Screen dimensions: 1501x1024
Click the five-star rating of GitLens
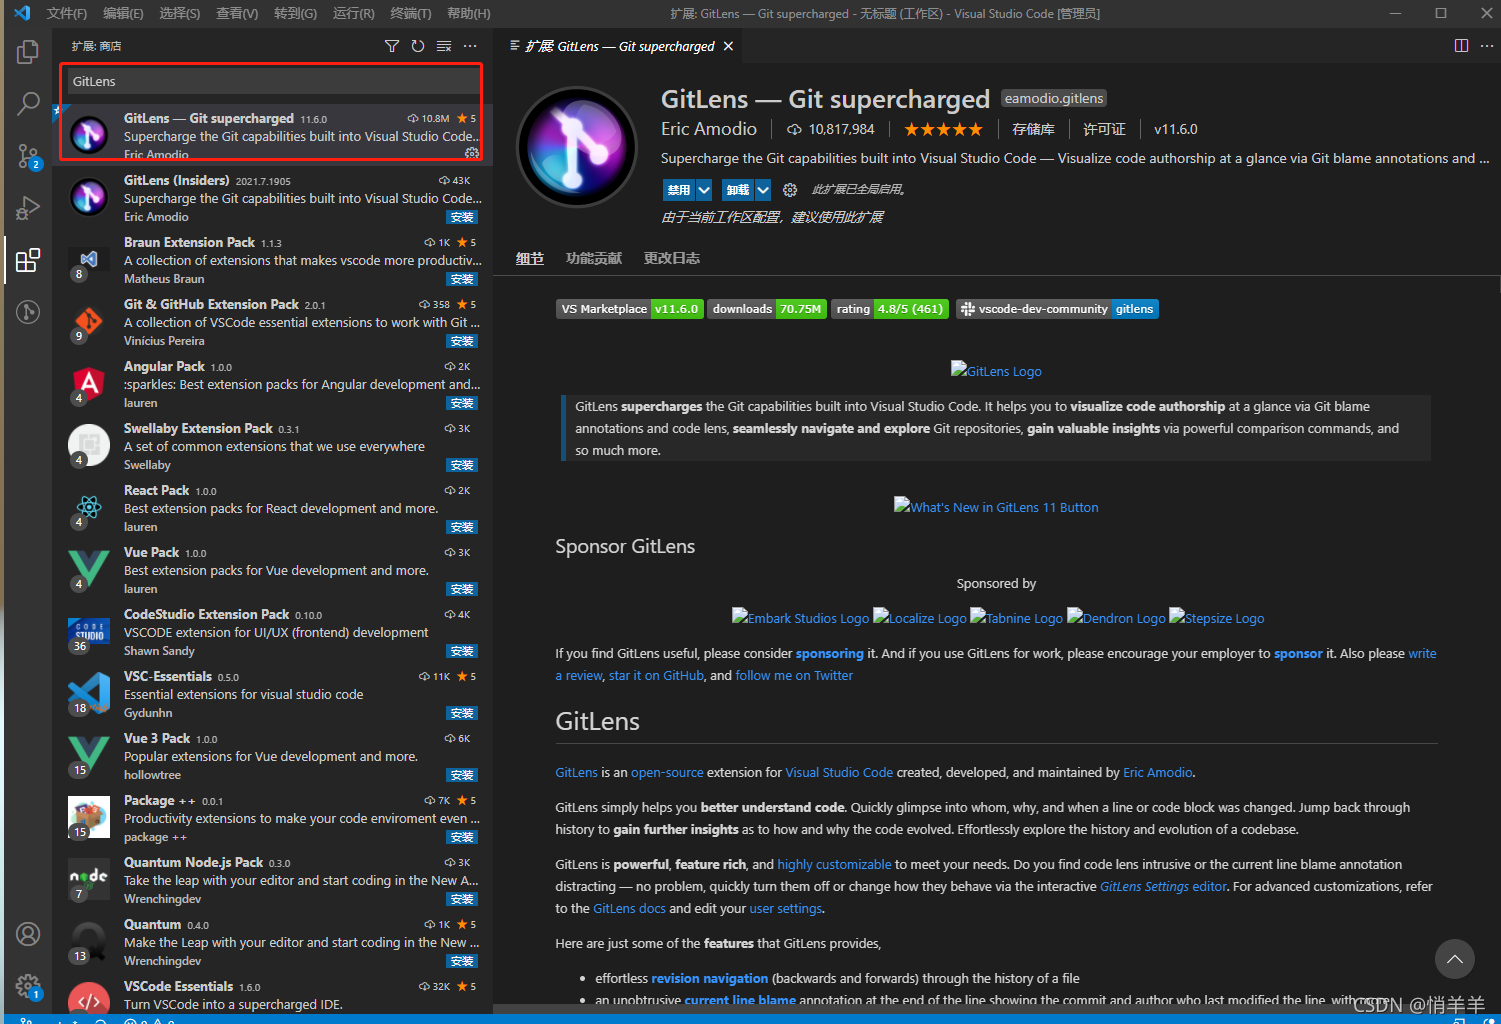tap(943, 129)
